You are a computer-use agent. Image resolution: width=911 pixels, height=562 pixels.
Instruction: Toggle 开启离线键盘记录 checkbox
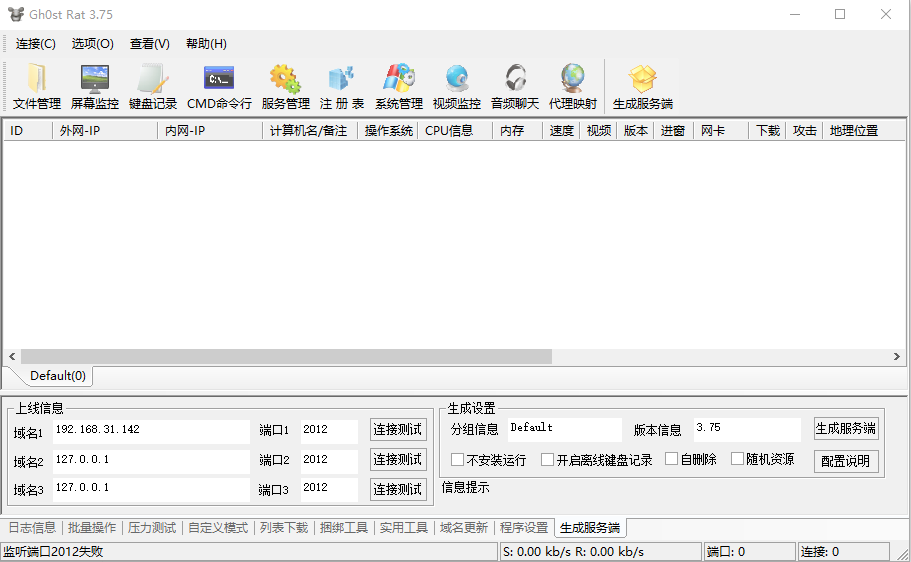(547, 460)
